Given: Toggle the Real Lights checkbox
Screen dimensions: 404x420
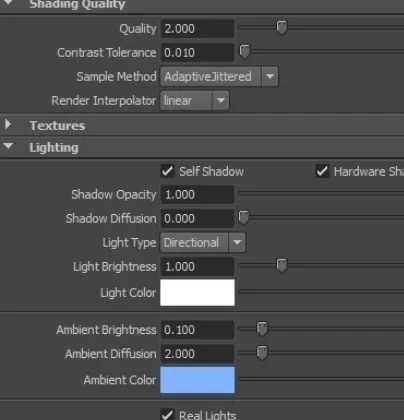Looking at the screenshot, I should (167, 415).
